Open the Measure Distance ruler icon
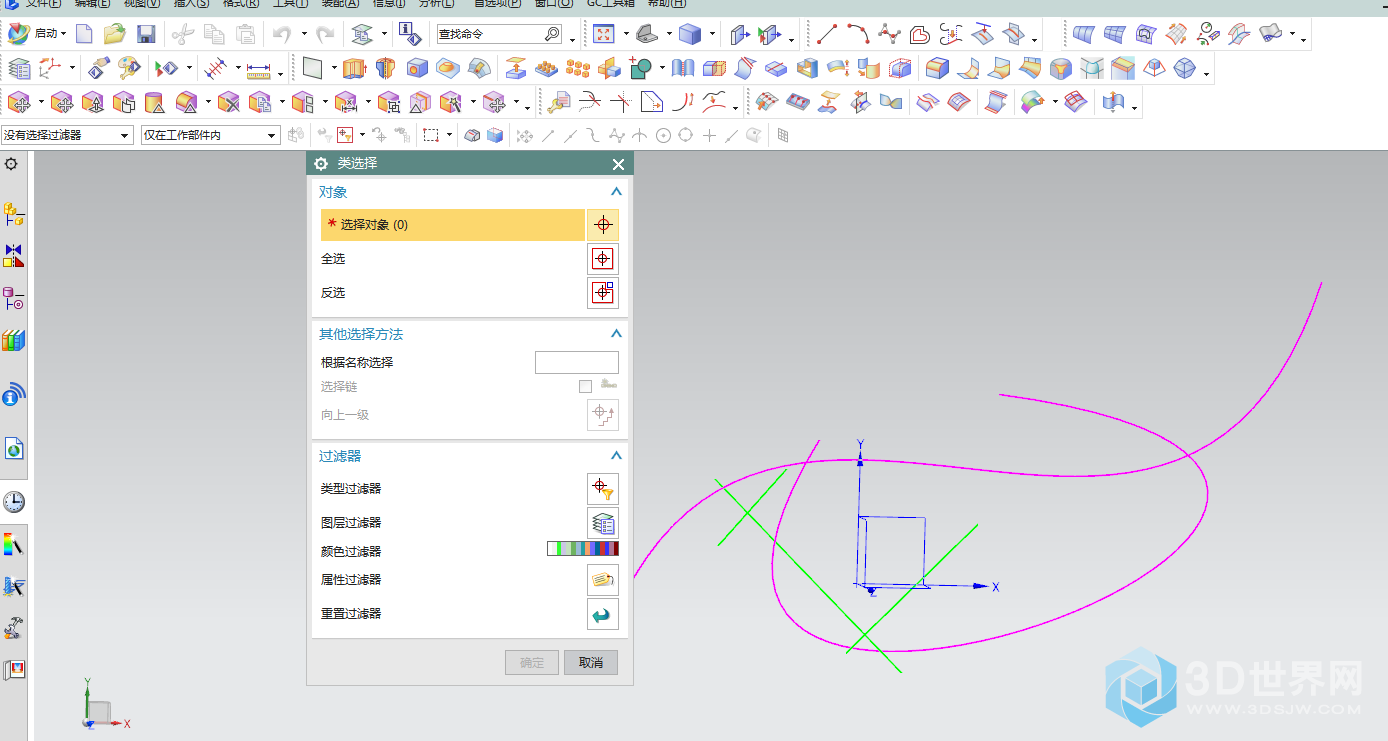The width and height of the screenshot is (1388, 741). (x=259, y=69)
